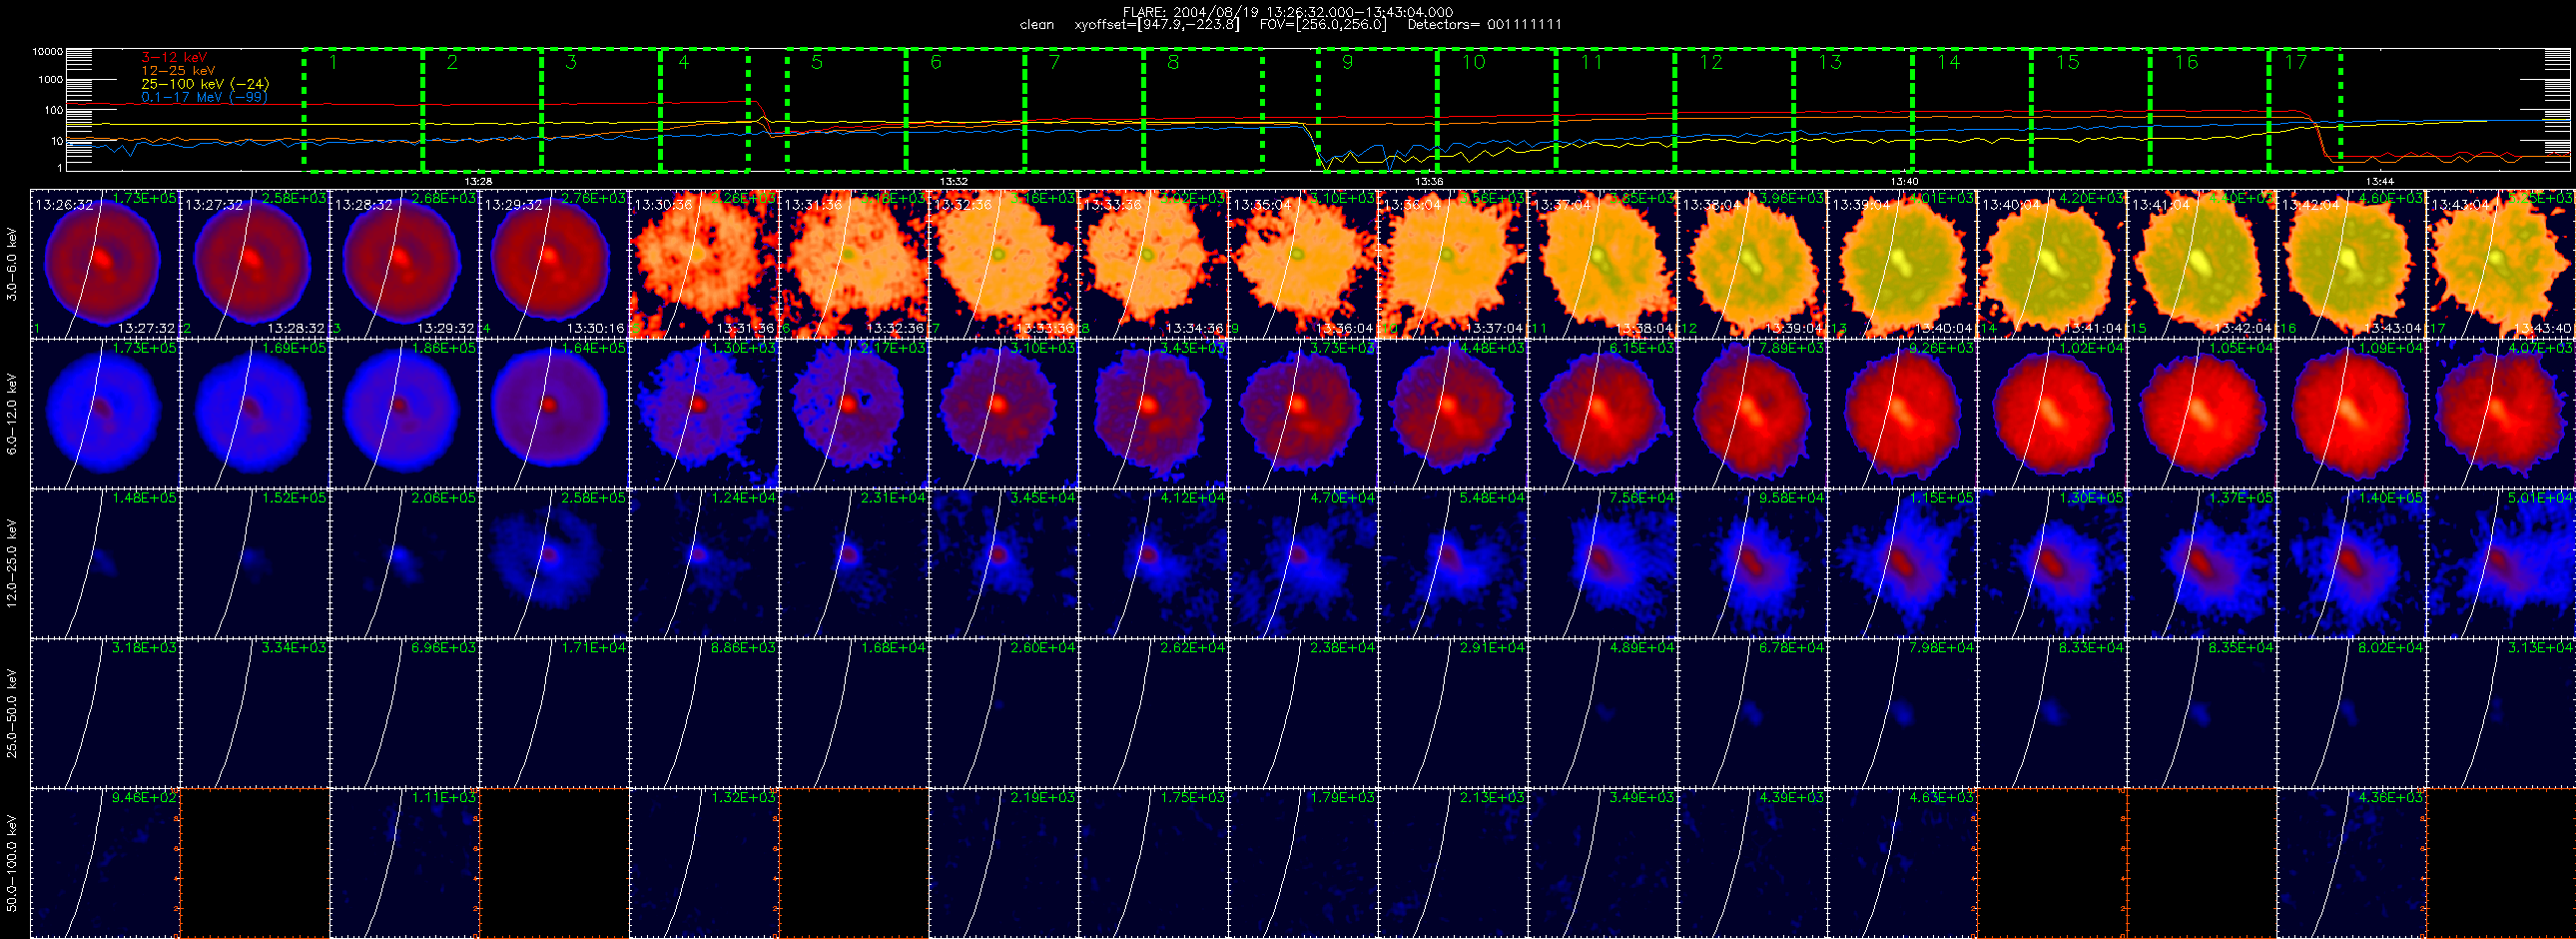Screen dimensions: 2576x939
Task: Open the 12.0-25.0 keV image peaking 3.45E+04
Action: pyautogui.click(x=1004, y=563)
